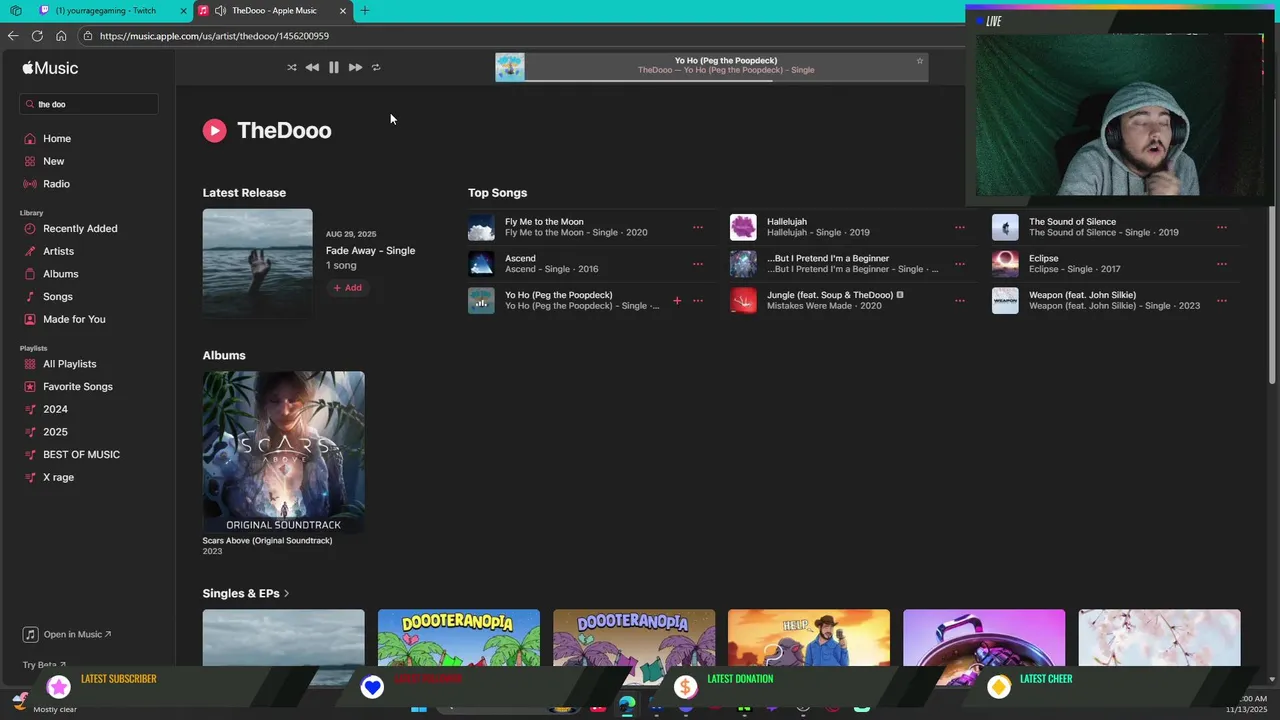Open Artists in Library

tap(59, 251)
